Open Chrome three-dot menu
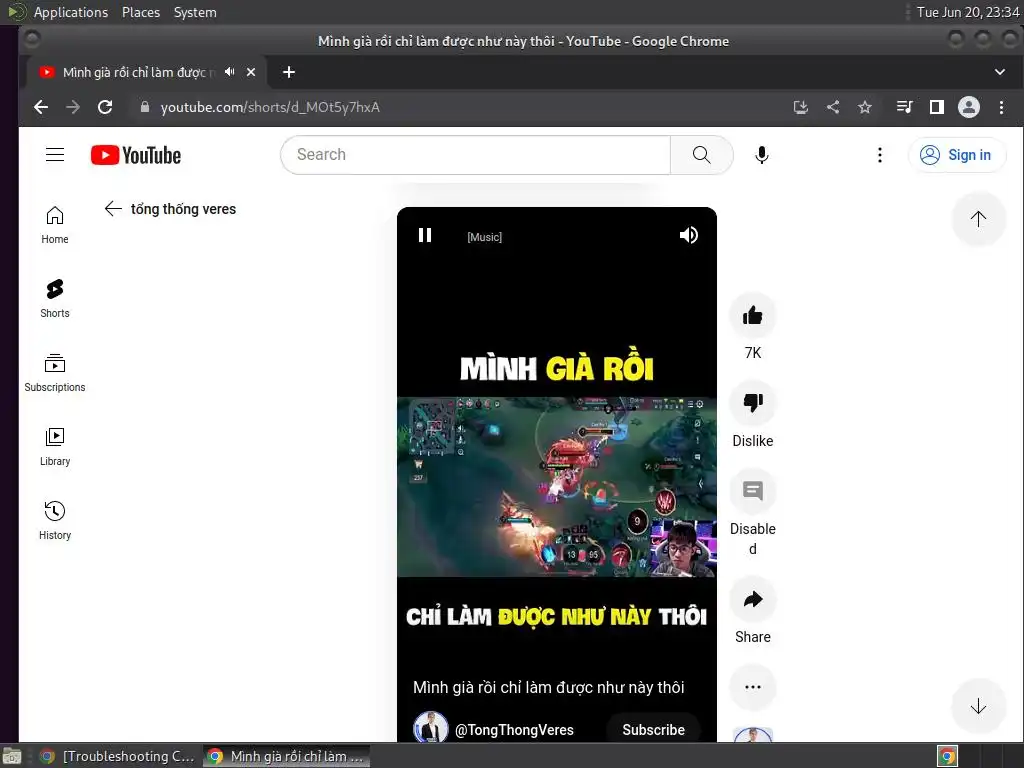 (1001, 107)
